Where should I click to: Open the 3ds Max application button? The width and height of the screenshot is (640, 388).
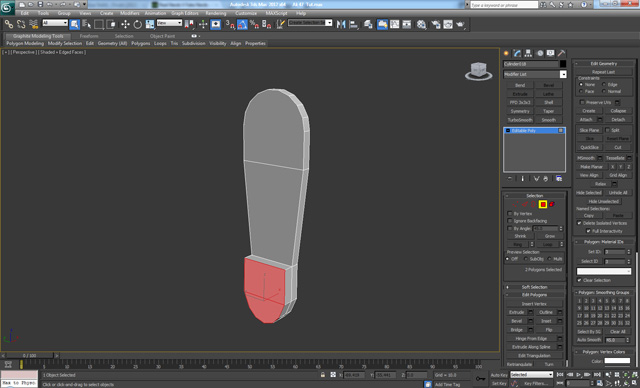pos(7,7)
